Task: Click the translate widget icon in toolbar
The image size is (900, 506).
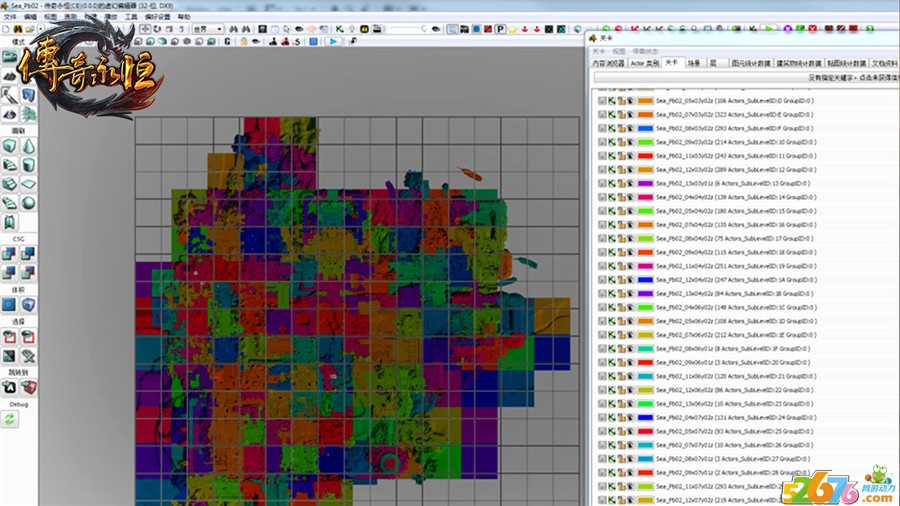Action: 145,29
